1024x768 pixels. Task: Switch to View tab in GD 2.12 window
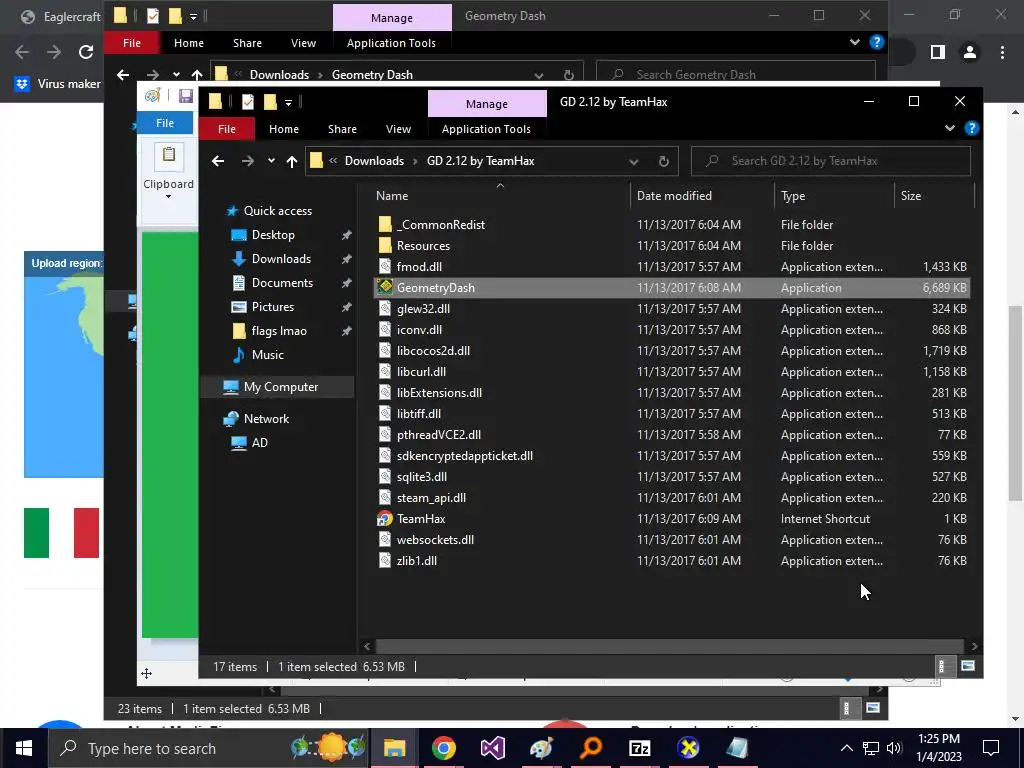398,129
